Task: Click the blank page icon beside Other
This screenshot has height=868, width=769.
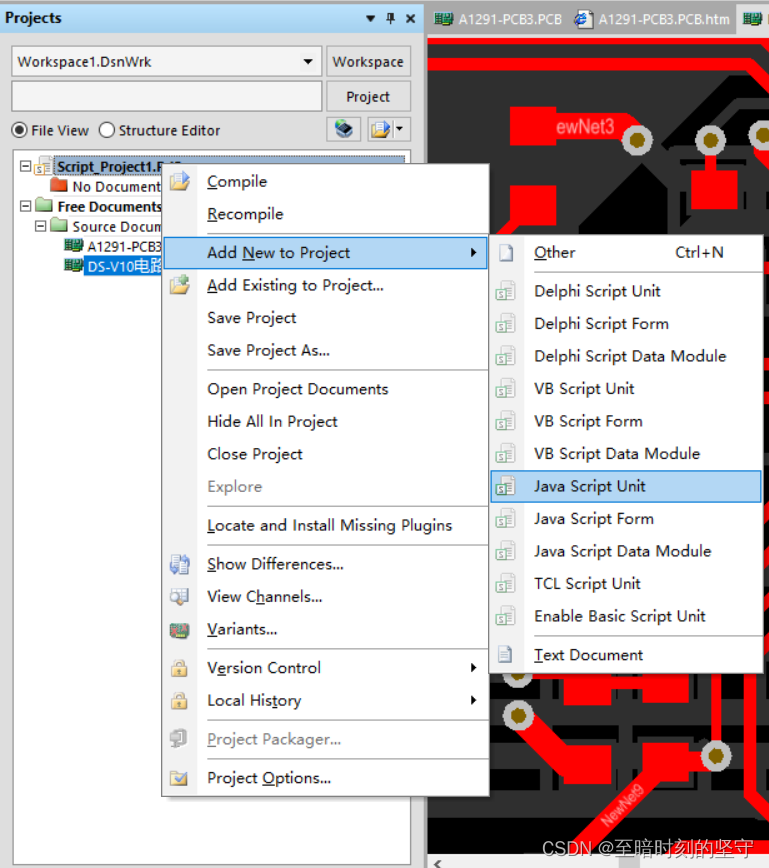Action: [x=505, y=252]
